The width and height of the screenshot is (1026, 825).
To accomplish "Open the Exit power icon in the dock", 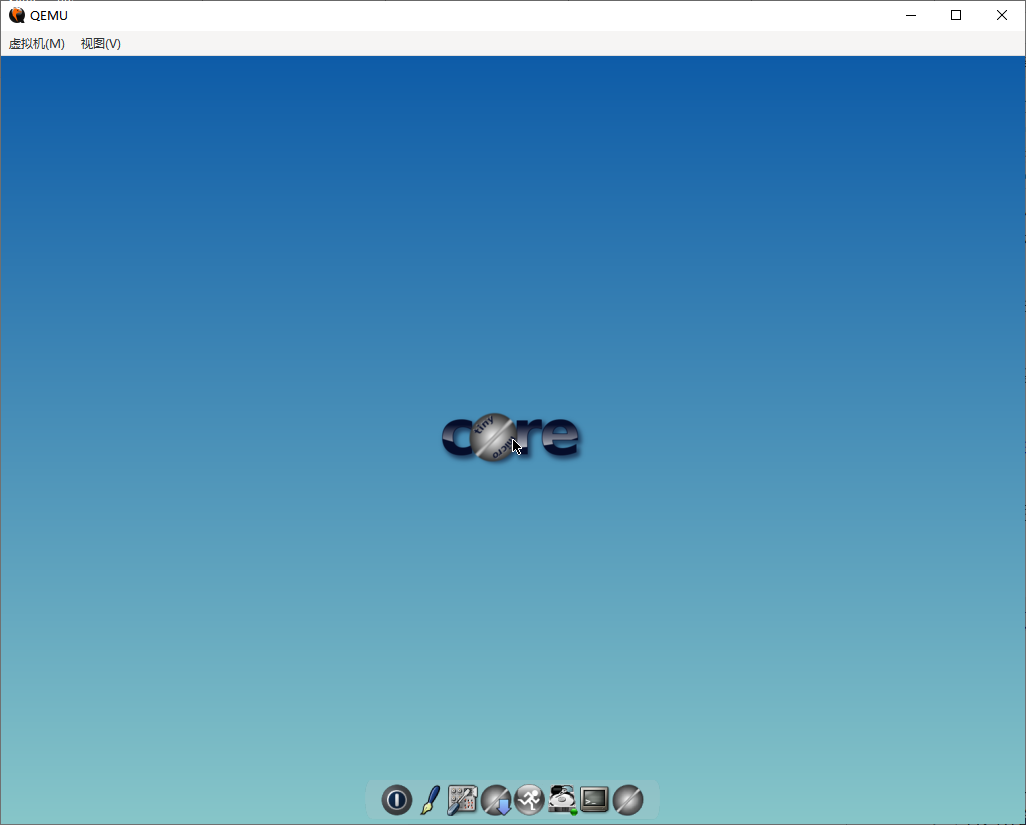I will pyautogui.click(x=397, y=800).
